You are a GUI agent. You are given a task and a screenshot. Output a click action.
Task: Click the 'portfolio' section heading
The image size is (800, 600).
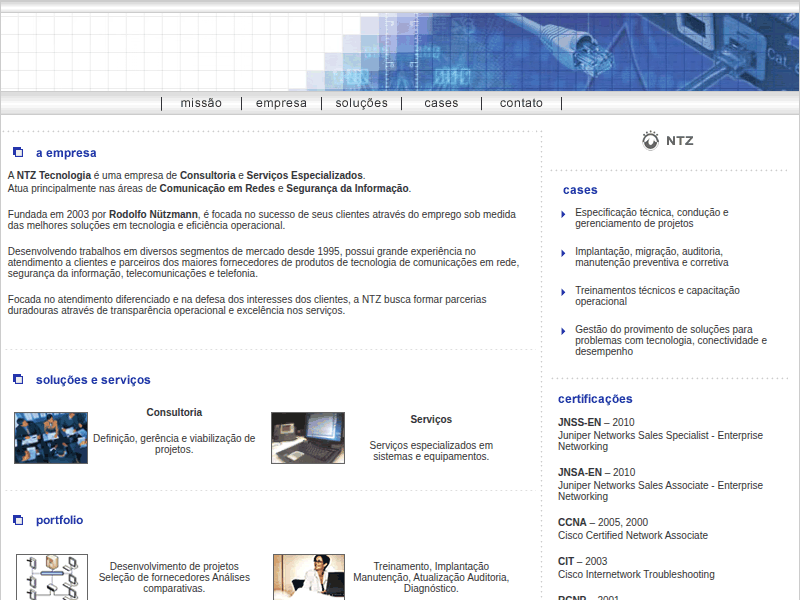(59, 520)
